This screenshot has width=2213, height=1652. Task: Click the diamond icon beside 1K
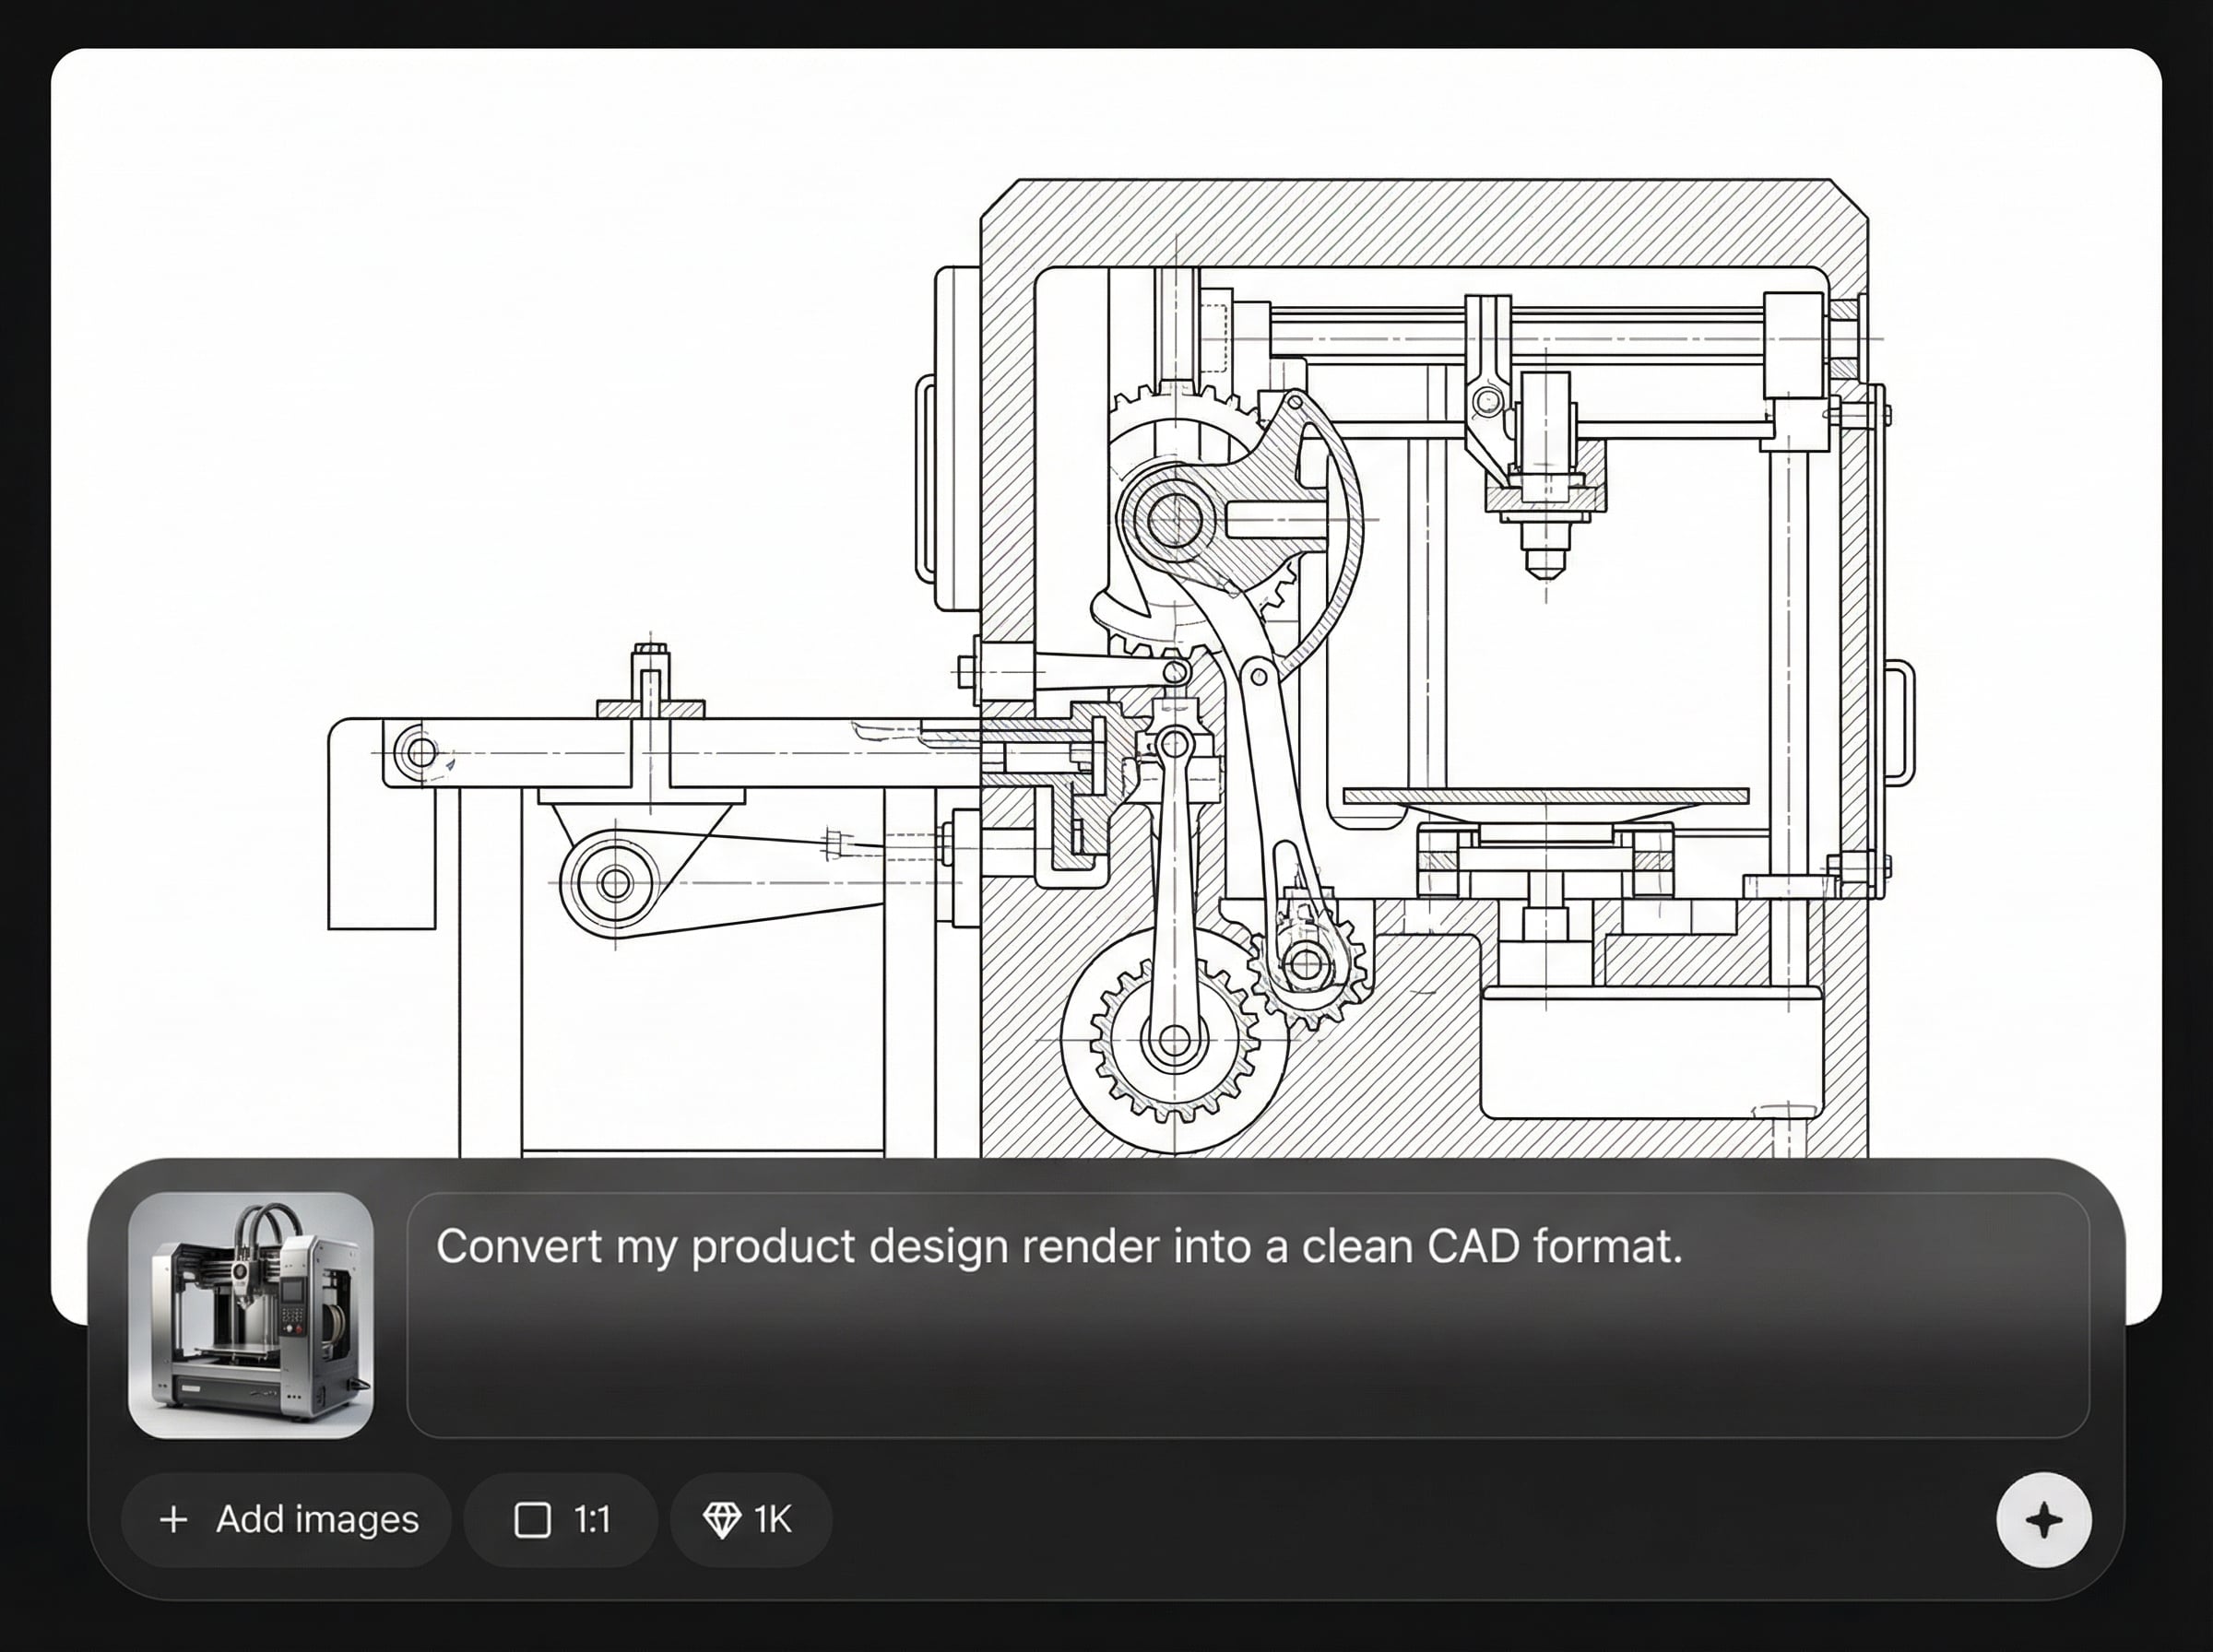pyautogui.click(x=721, y=1520)
